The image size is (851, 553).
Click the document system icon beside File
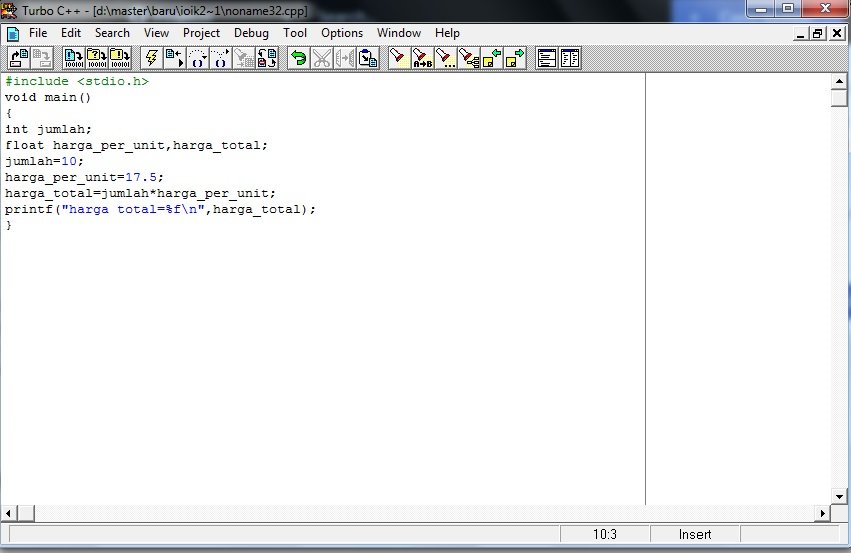coord(12,34)
